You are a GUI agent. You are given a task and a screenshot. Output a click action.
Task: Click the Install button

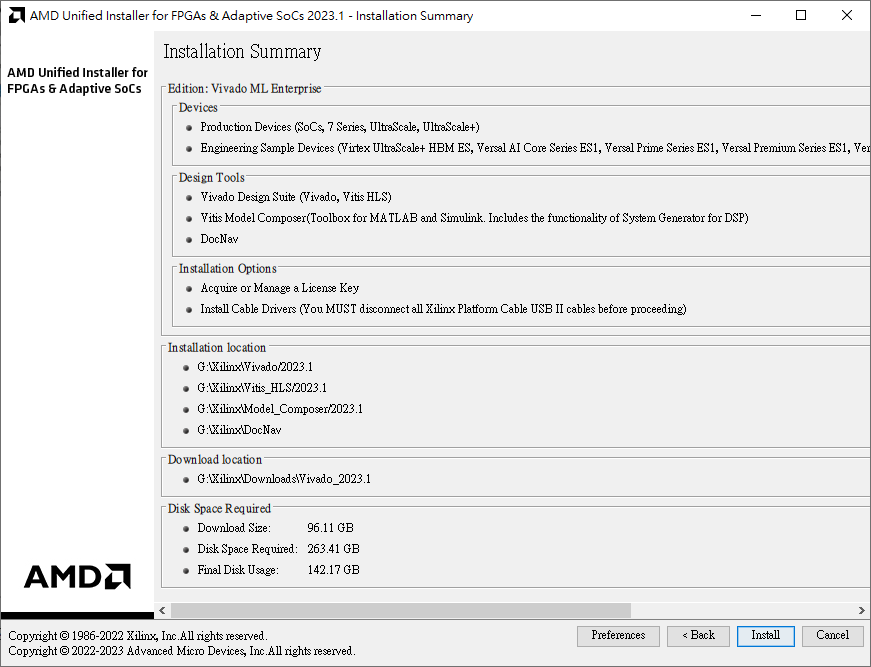[x=765, y=635]
